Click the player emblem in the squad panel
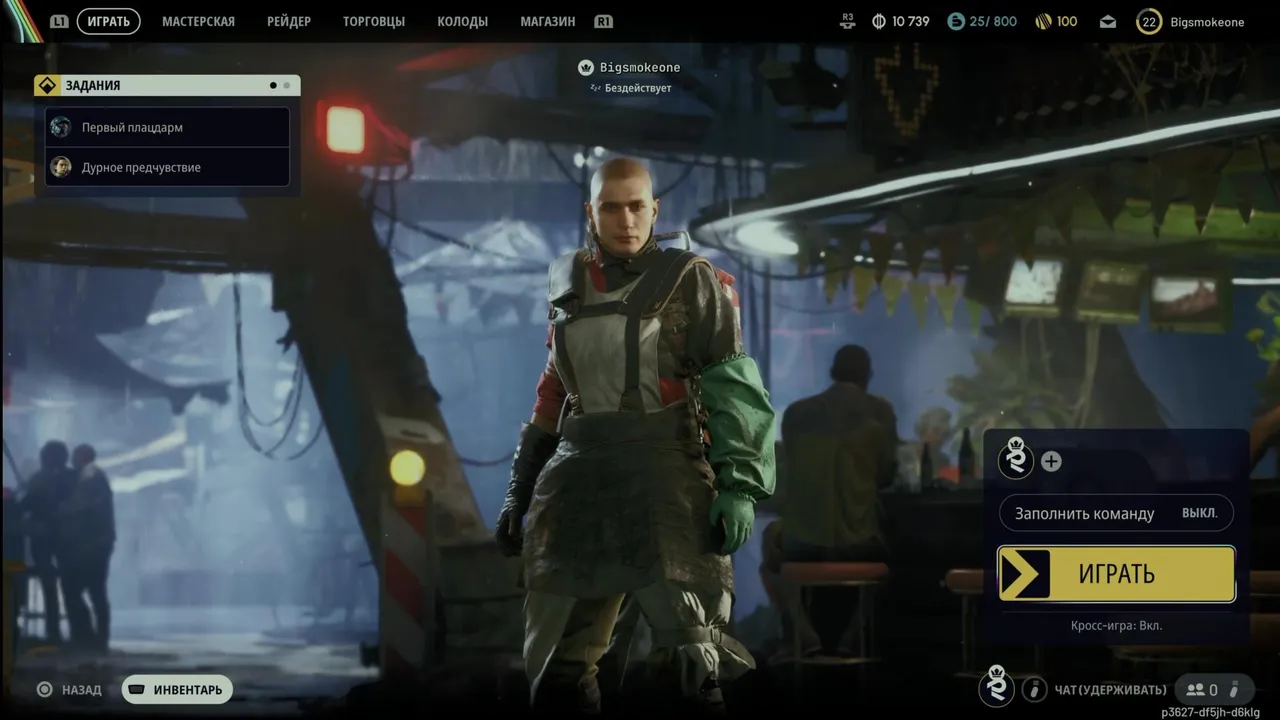This screenshot has width=1280, height=720. point(1016,459)
